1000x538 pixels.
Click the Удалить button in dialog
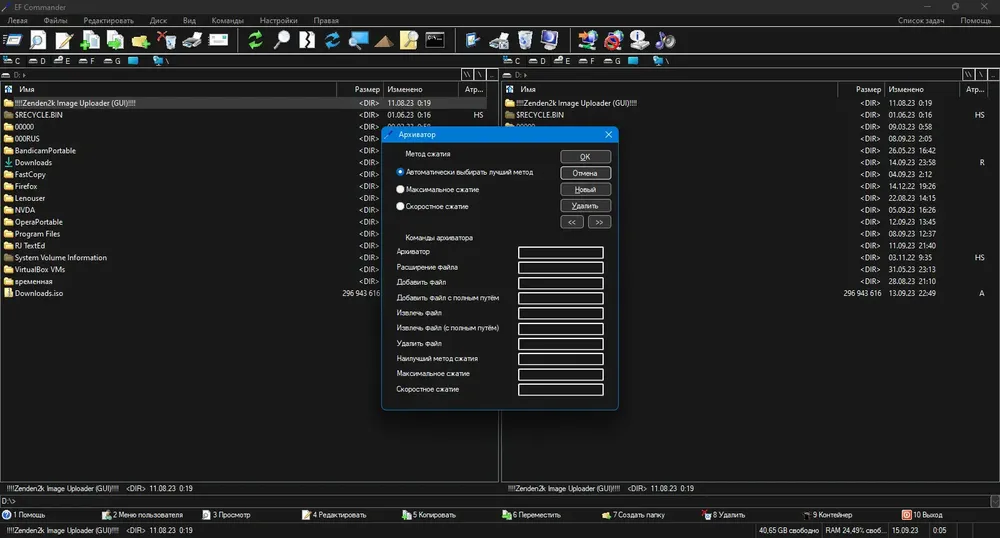pyautogui.click(x=585, y=206)
